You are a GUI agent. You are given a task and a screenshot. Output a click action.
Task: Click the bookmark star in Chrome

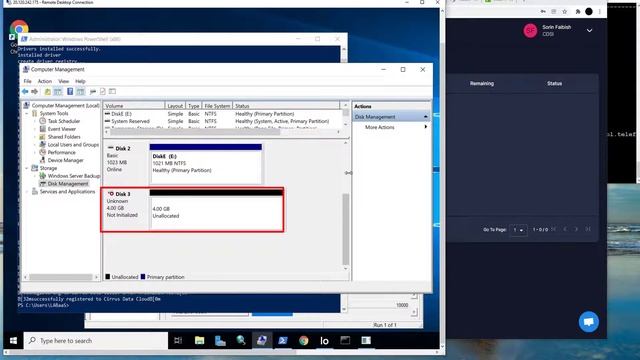(x=564, y=11)
